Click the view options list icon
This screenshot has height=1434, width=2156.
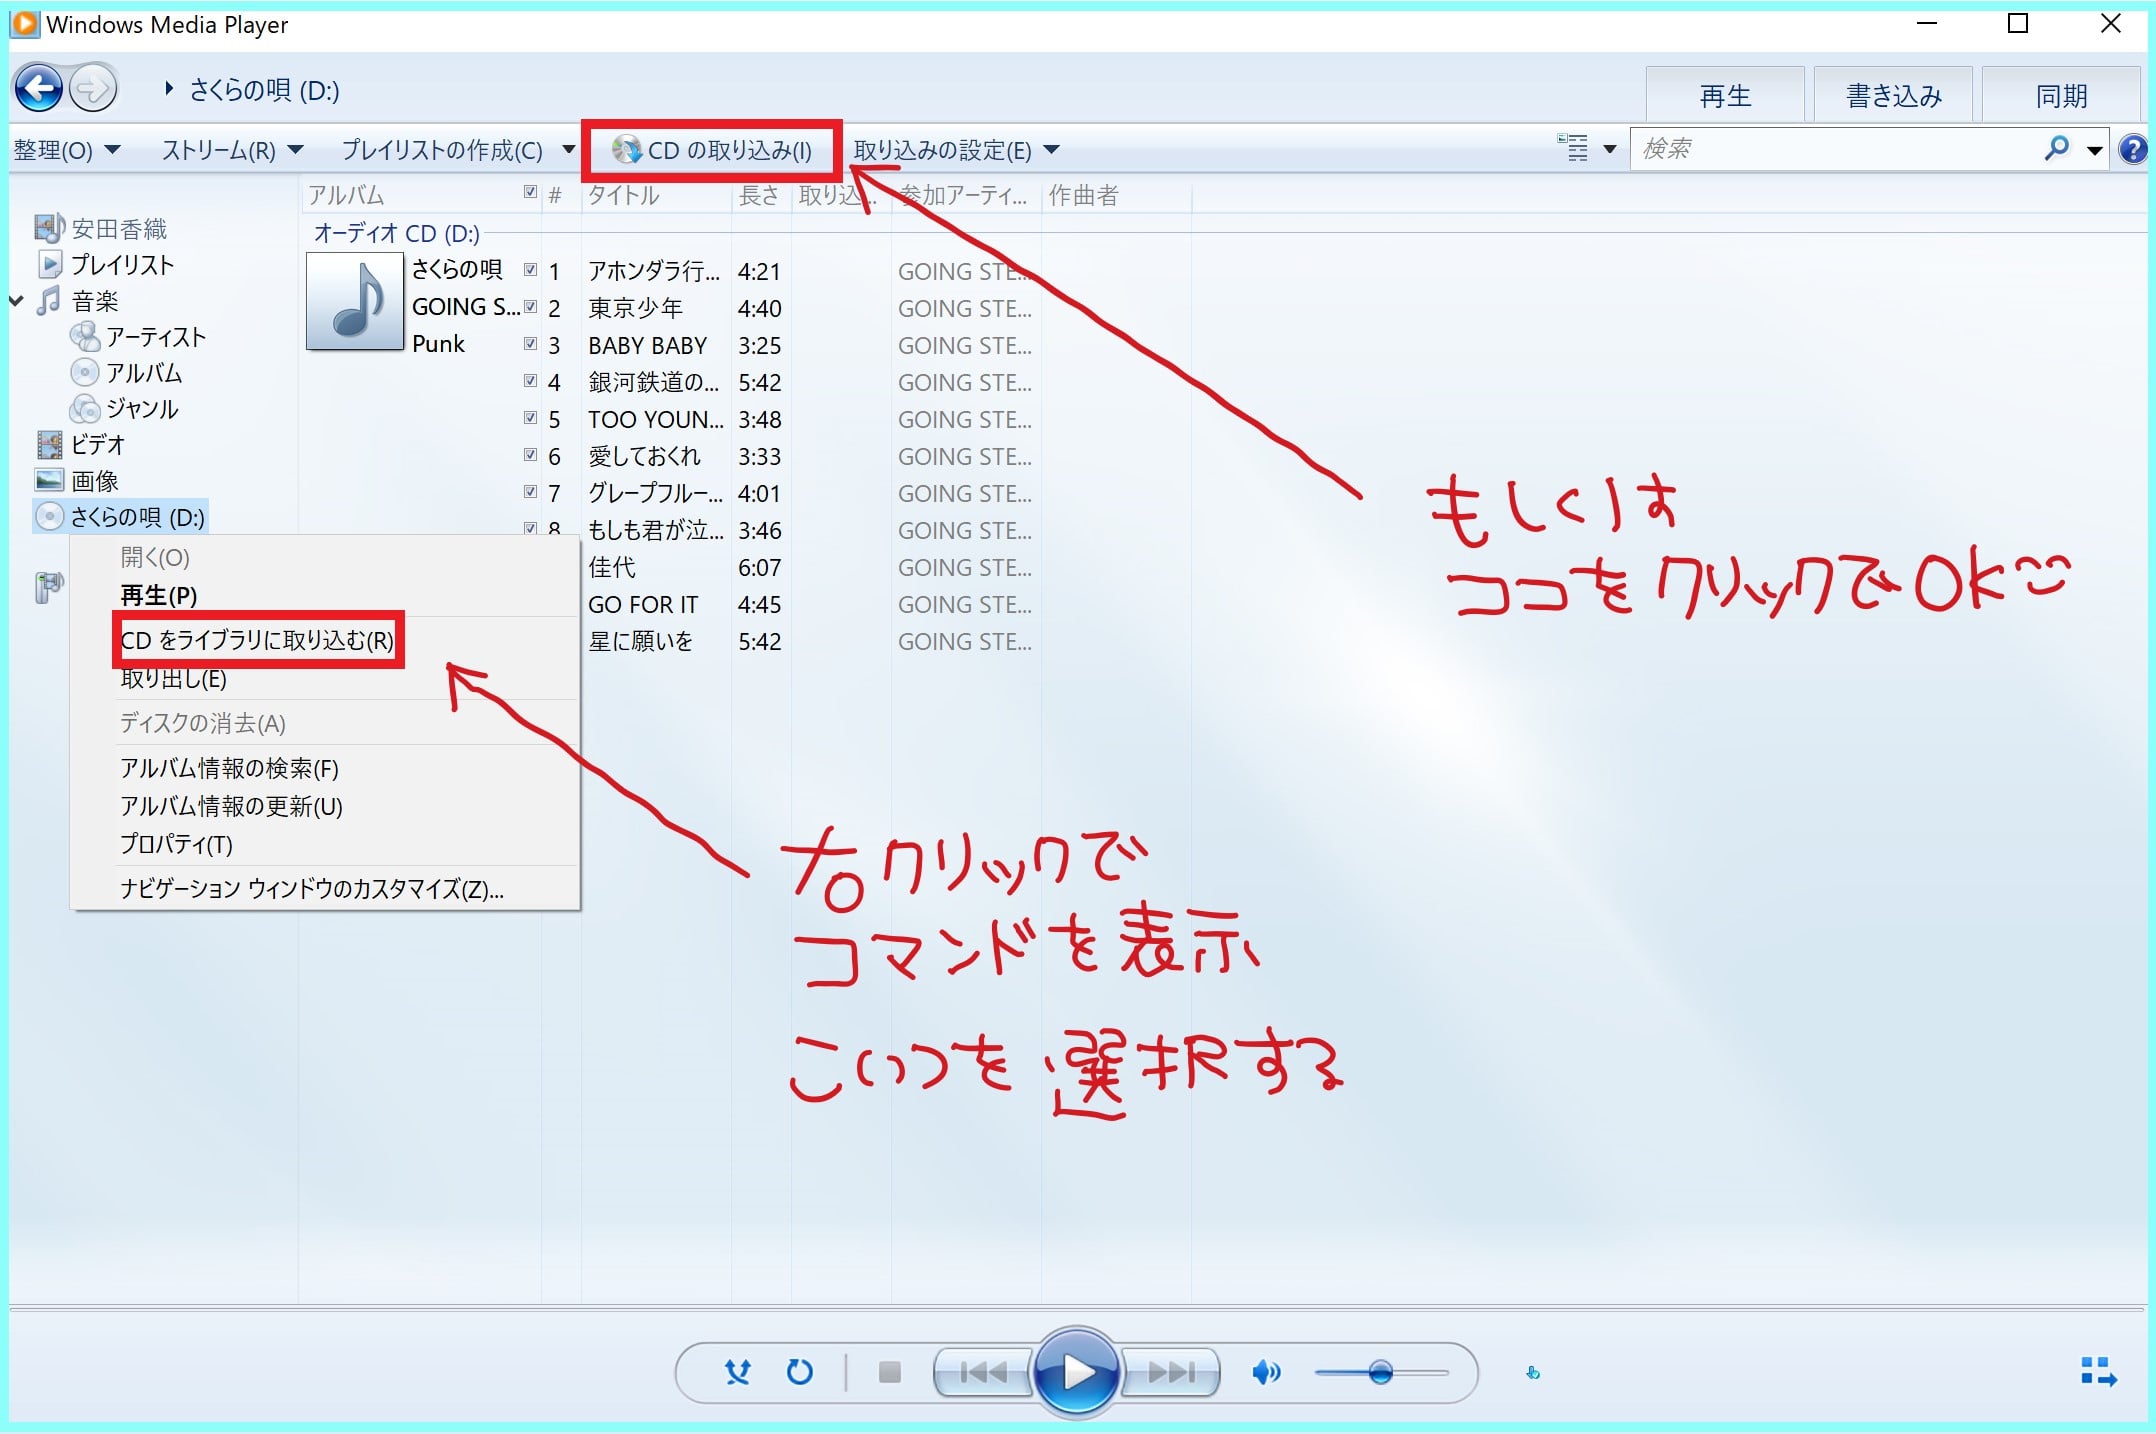(1572, 148)
